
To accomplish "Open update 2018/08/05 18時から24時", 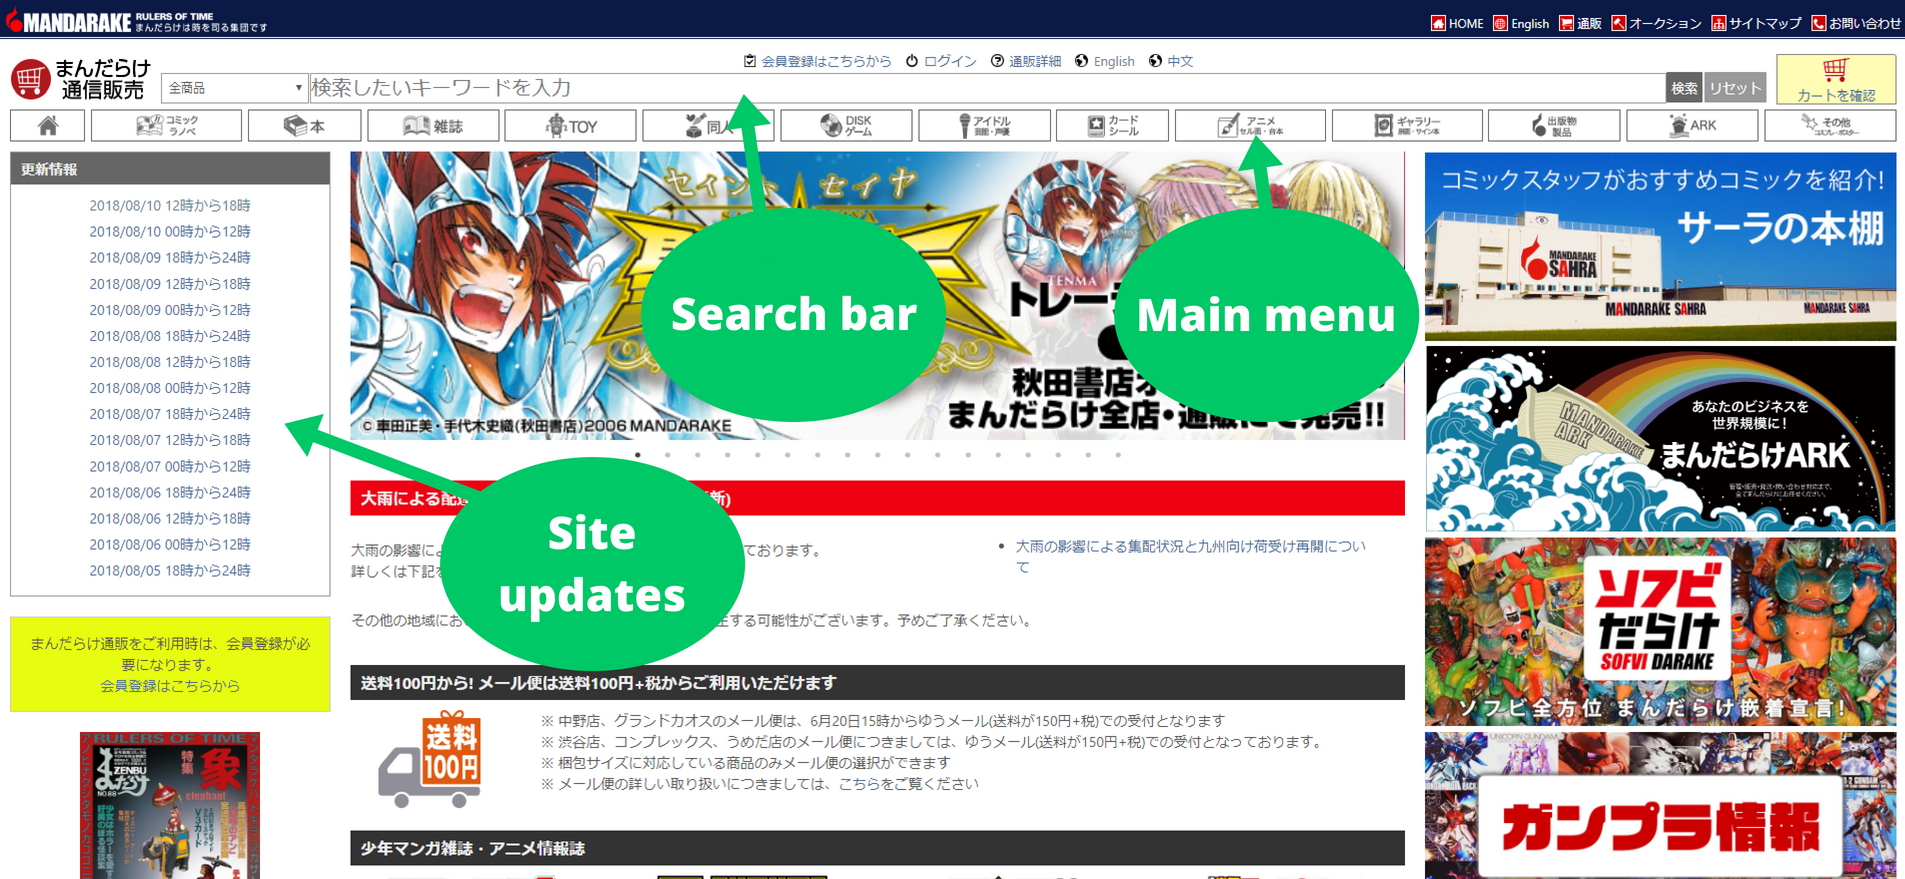I will coord(170,570).
